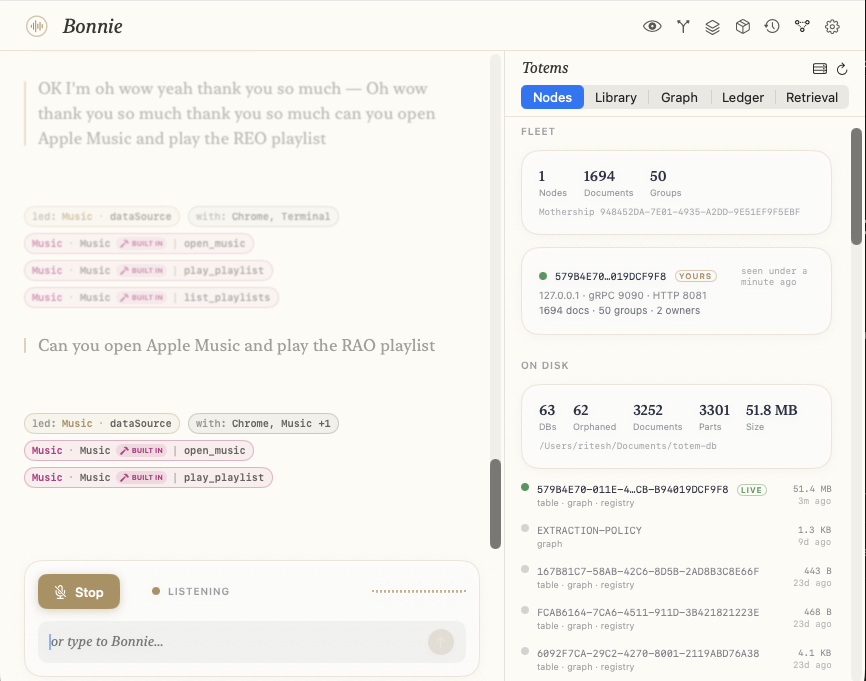Click the green status dot on YOURS node

pyautogui.click(x=543, y=276)
